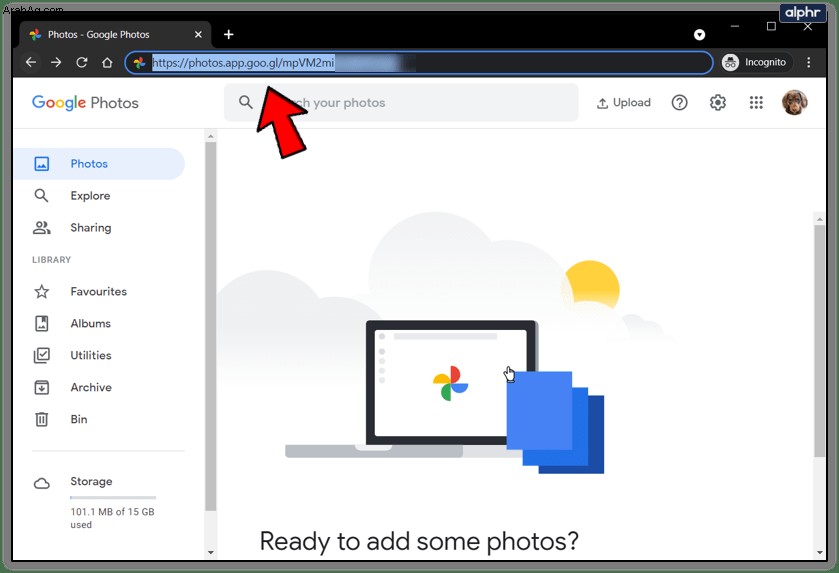Click the Upload button
Screen dimensions: 839x573
pos(623,103)
